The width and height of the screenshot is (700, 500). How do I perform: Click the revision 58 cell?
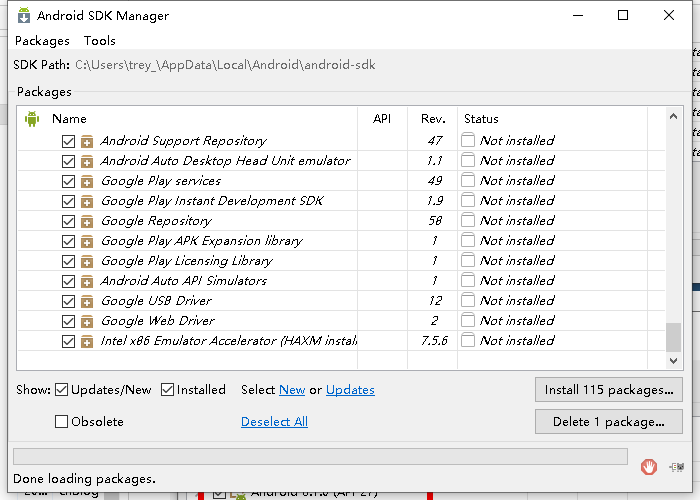click(x=435, y=221)
